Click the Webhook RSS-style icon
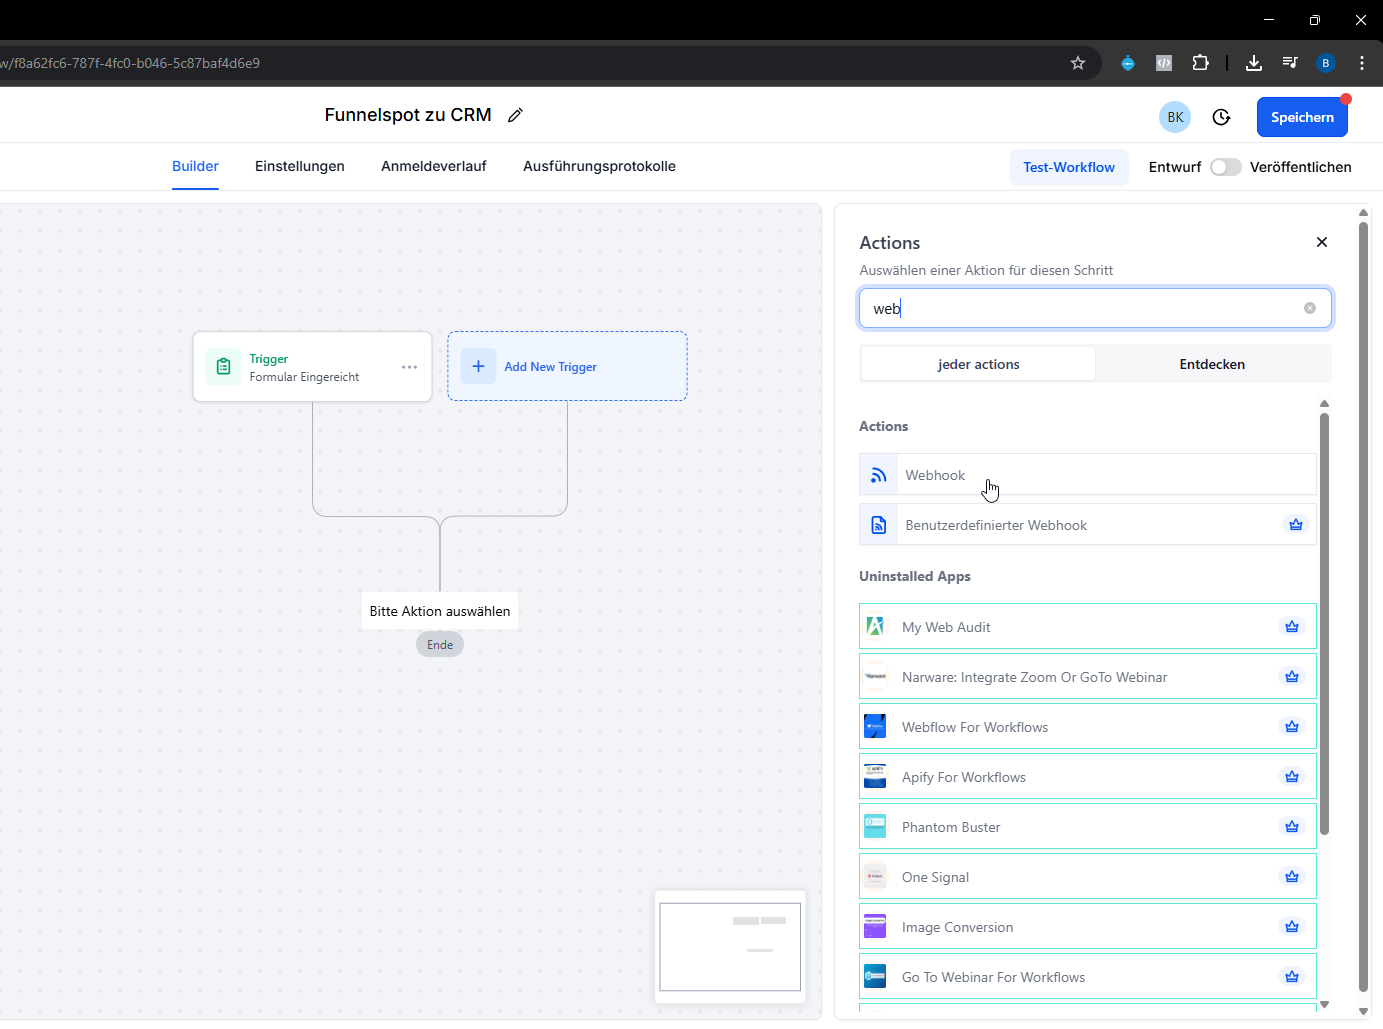 point(879,475)
